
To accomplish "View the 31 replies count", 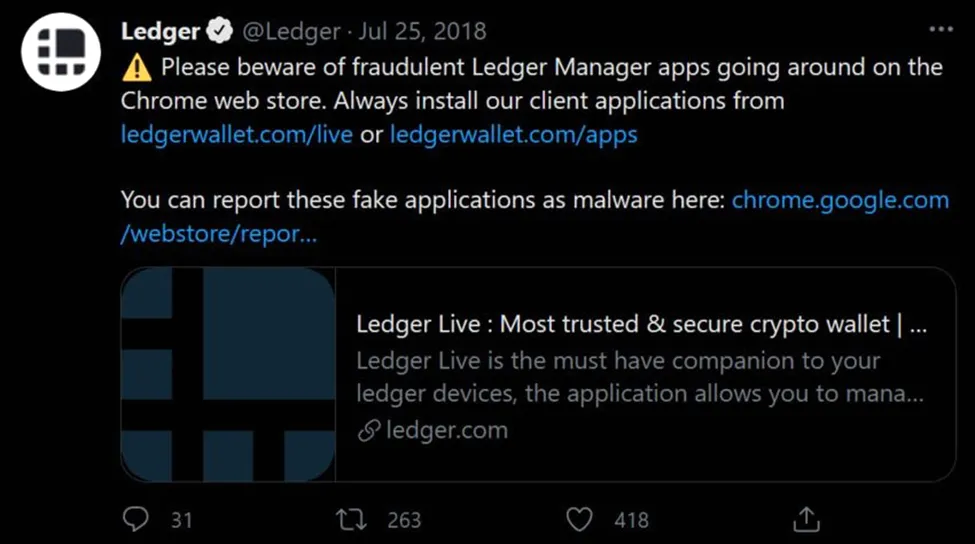I will (182, 520).
